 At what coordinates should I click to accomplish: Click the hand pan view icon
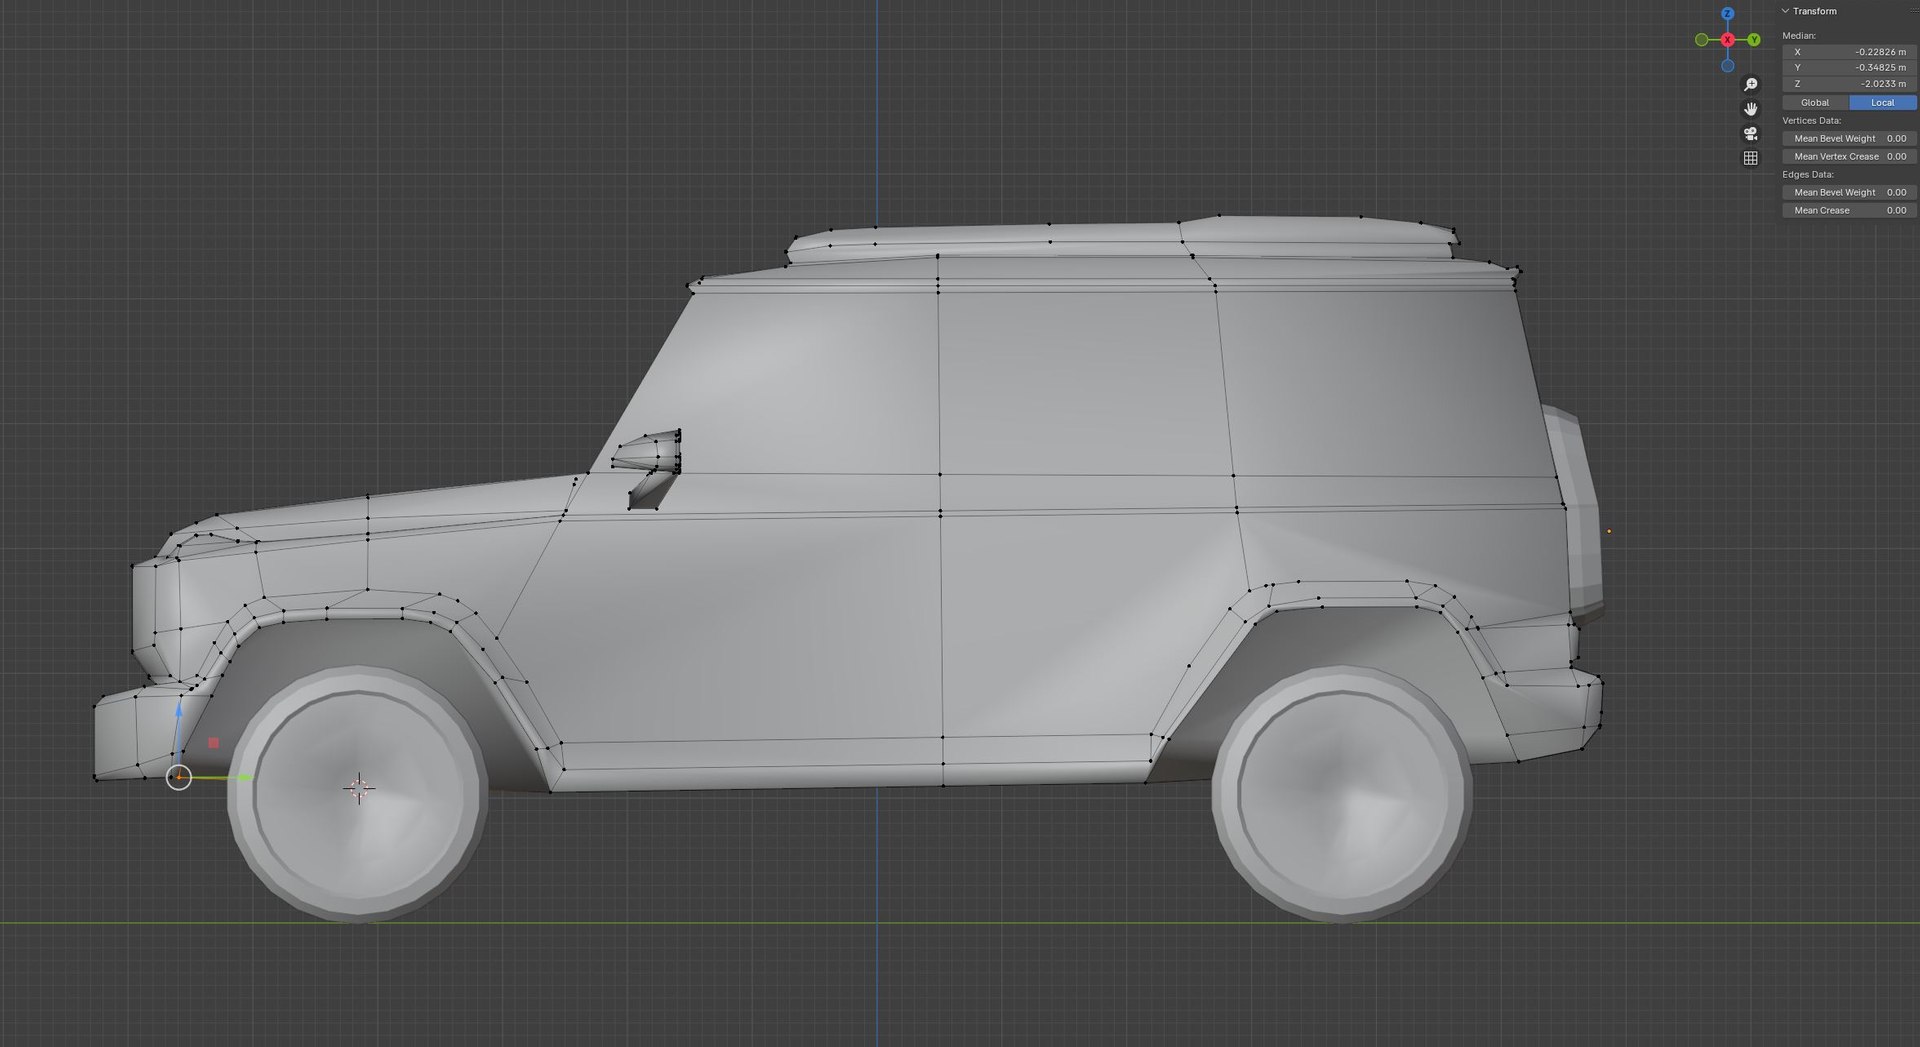click(1750, 109)
